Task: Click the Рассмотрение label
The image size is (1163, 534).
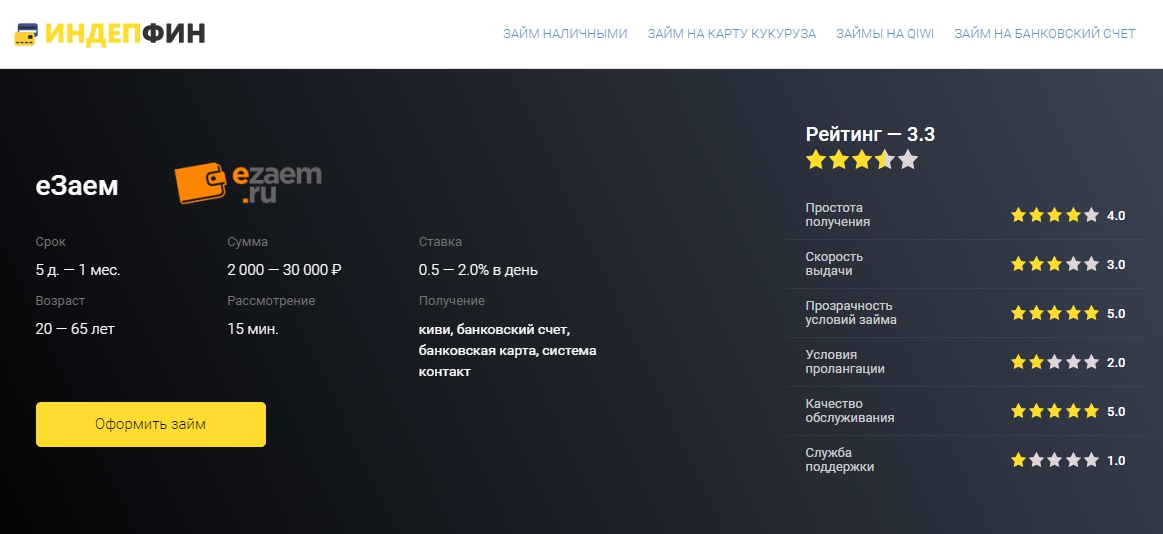Action: (271, 301)
